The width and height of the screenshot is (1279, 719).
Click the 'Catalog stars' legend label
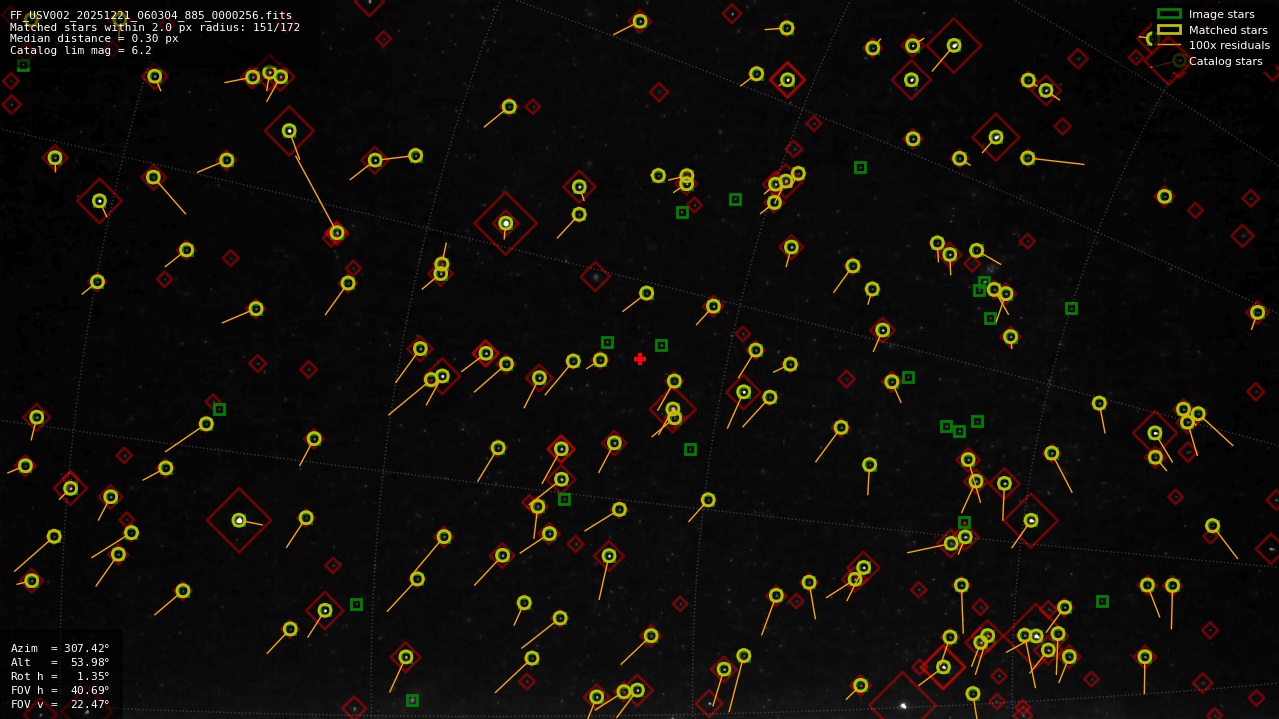click(1225, 61)
